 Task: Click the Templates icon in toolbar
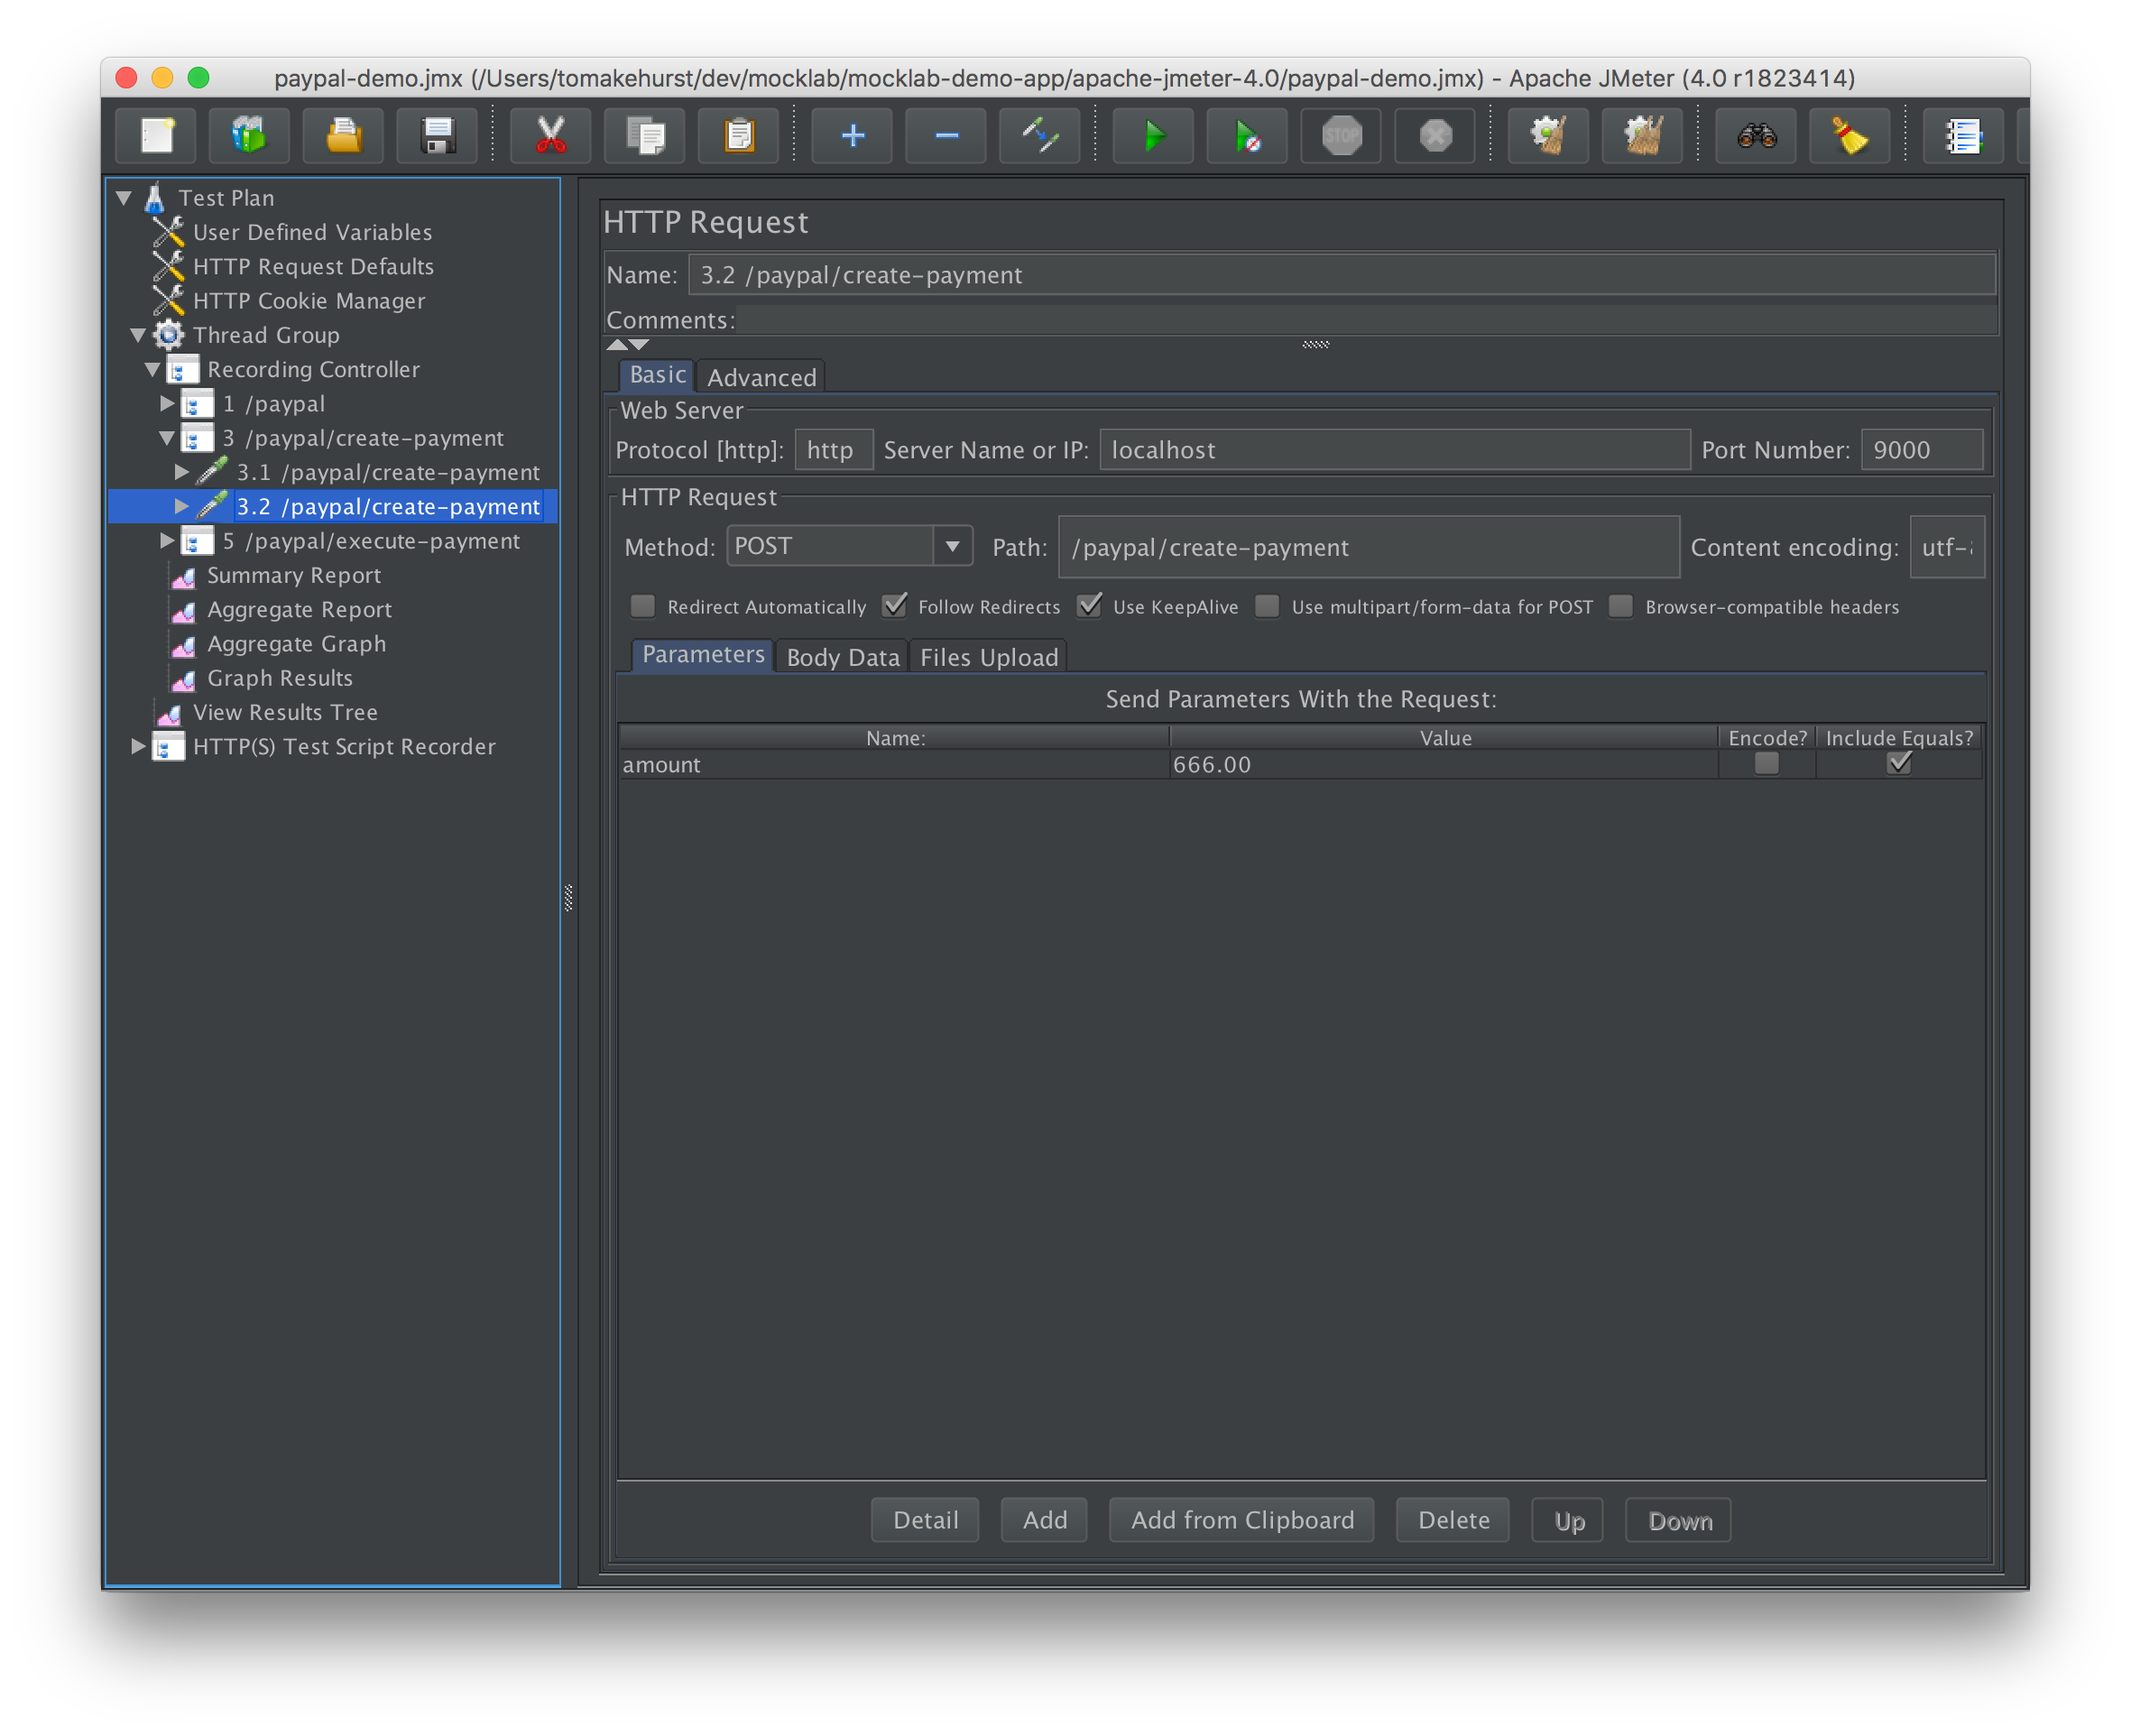249,135
